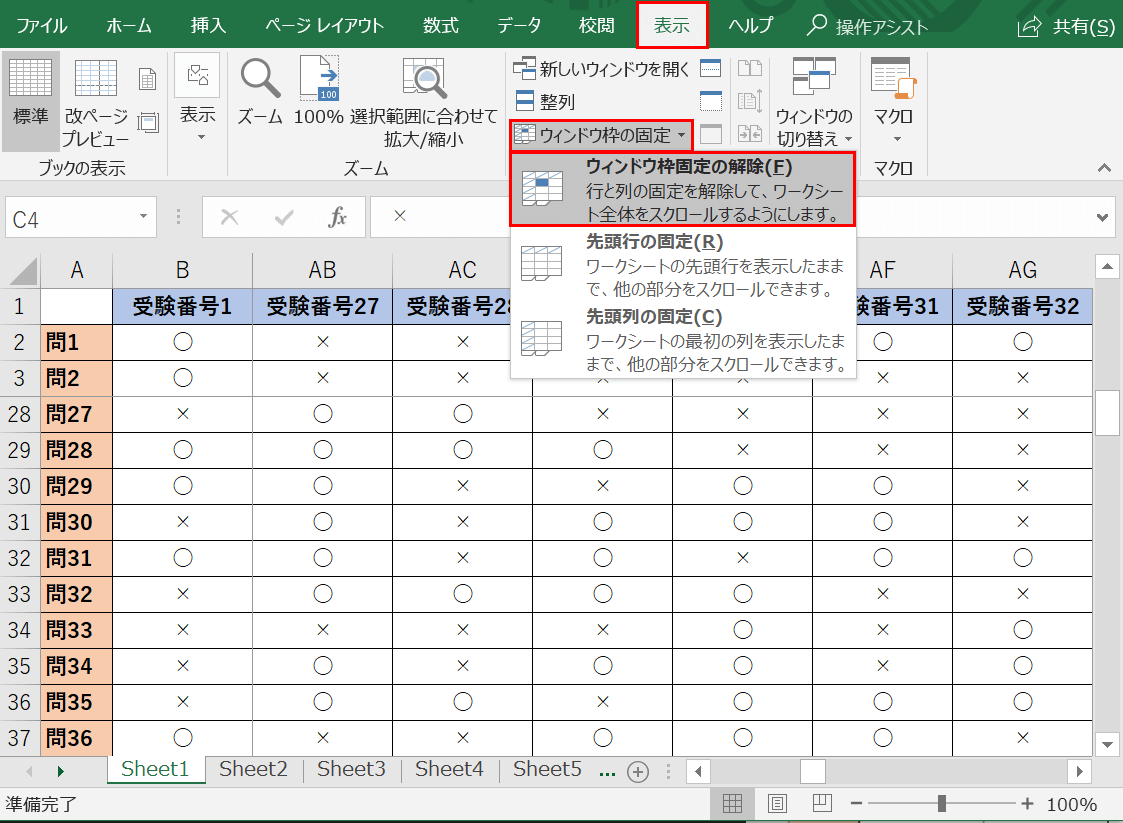
Task: Select the Page Break Preview icon
Action: point(96,79)
